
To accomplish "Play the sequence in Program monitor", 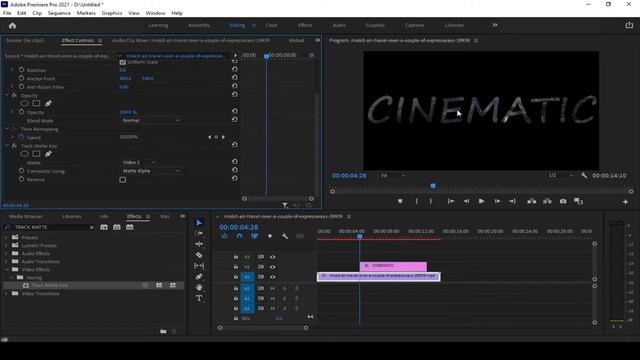I will pyautogui.click(x=481, y=201).
